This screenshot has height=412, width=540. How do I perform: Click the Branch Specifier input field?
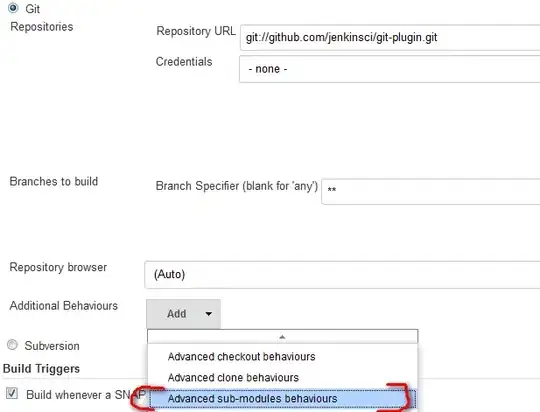coord(430,191)
